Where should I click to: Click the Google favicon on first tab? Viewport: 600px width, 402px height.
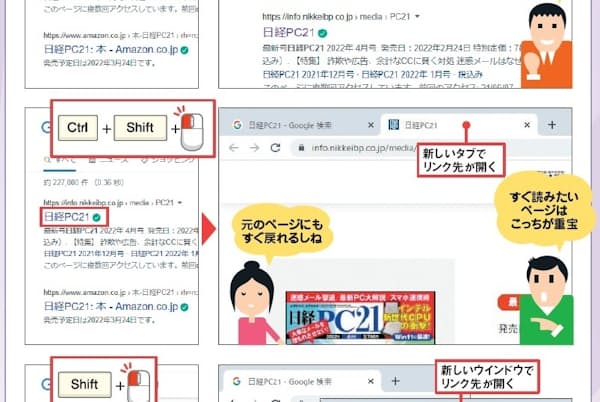[237, 125]
